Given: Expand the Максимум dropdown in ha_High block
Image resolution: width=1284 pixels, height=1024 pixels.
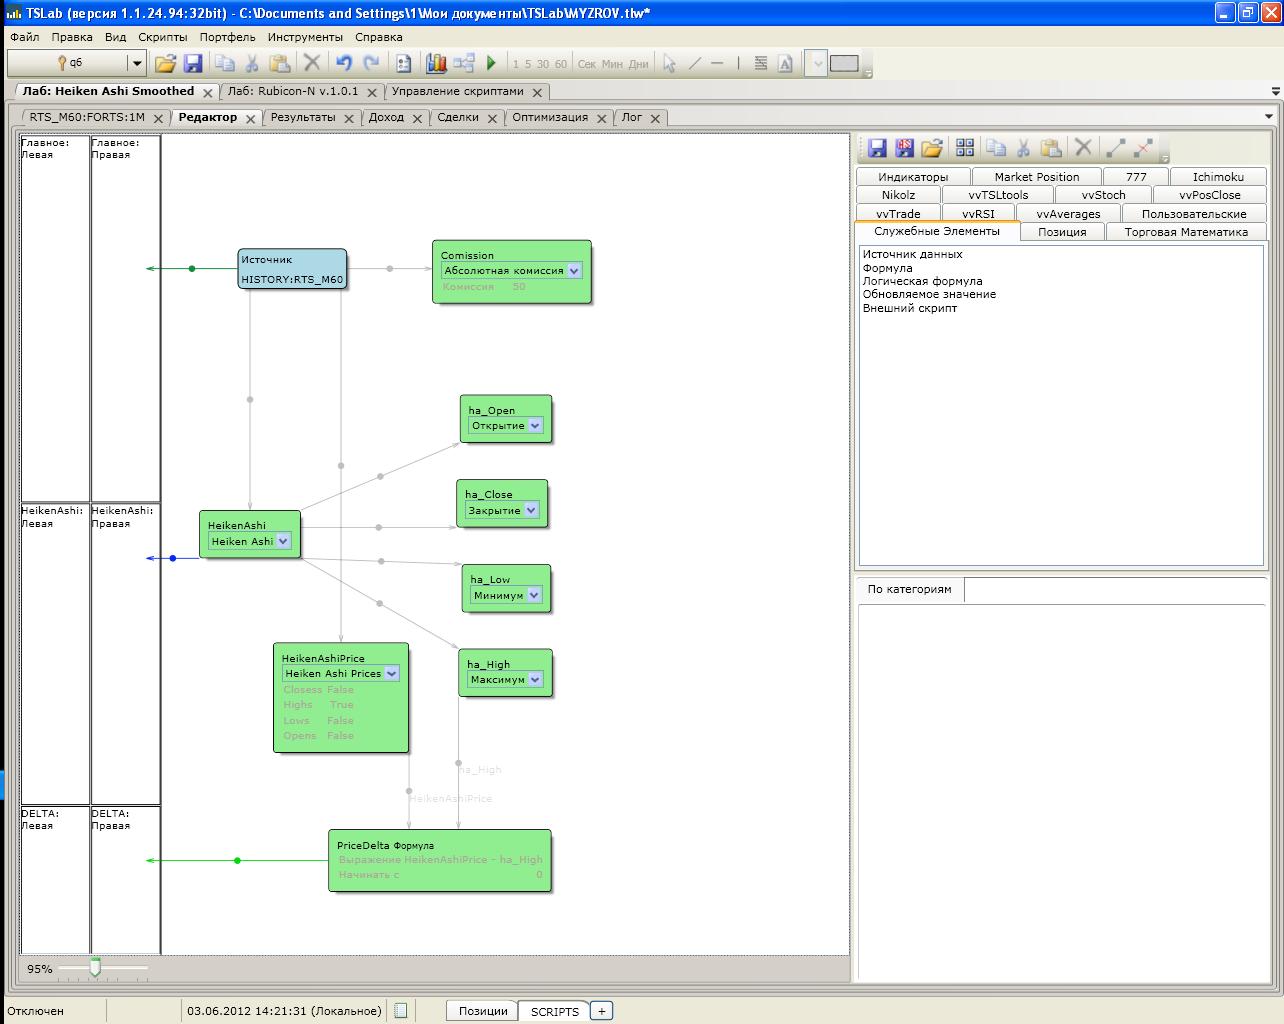Looking at the screenshot, I should (535, 680).
